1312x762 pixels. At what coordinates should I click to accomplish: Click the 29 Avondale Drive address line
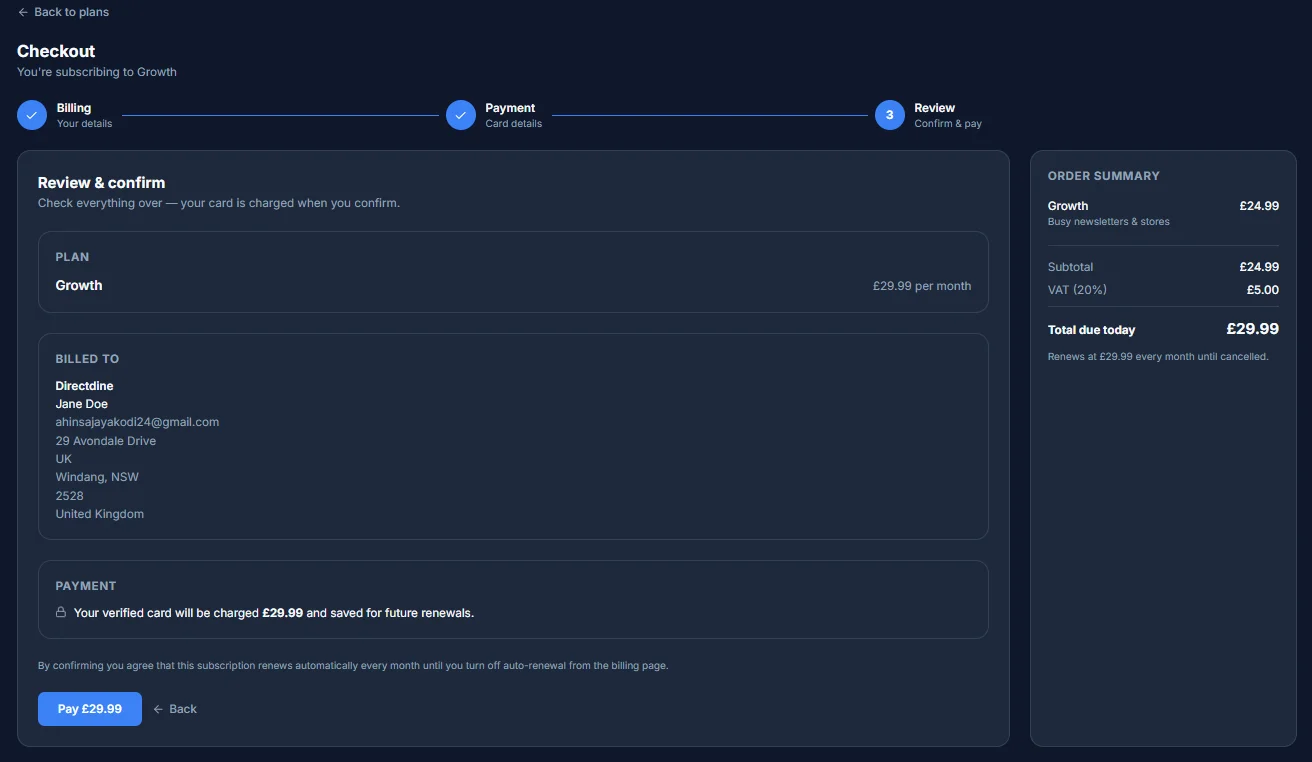[106, 441]
